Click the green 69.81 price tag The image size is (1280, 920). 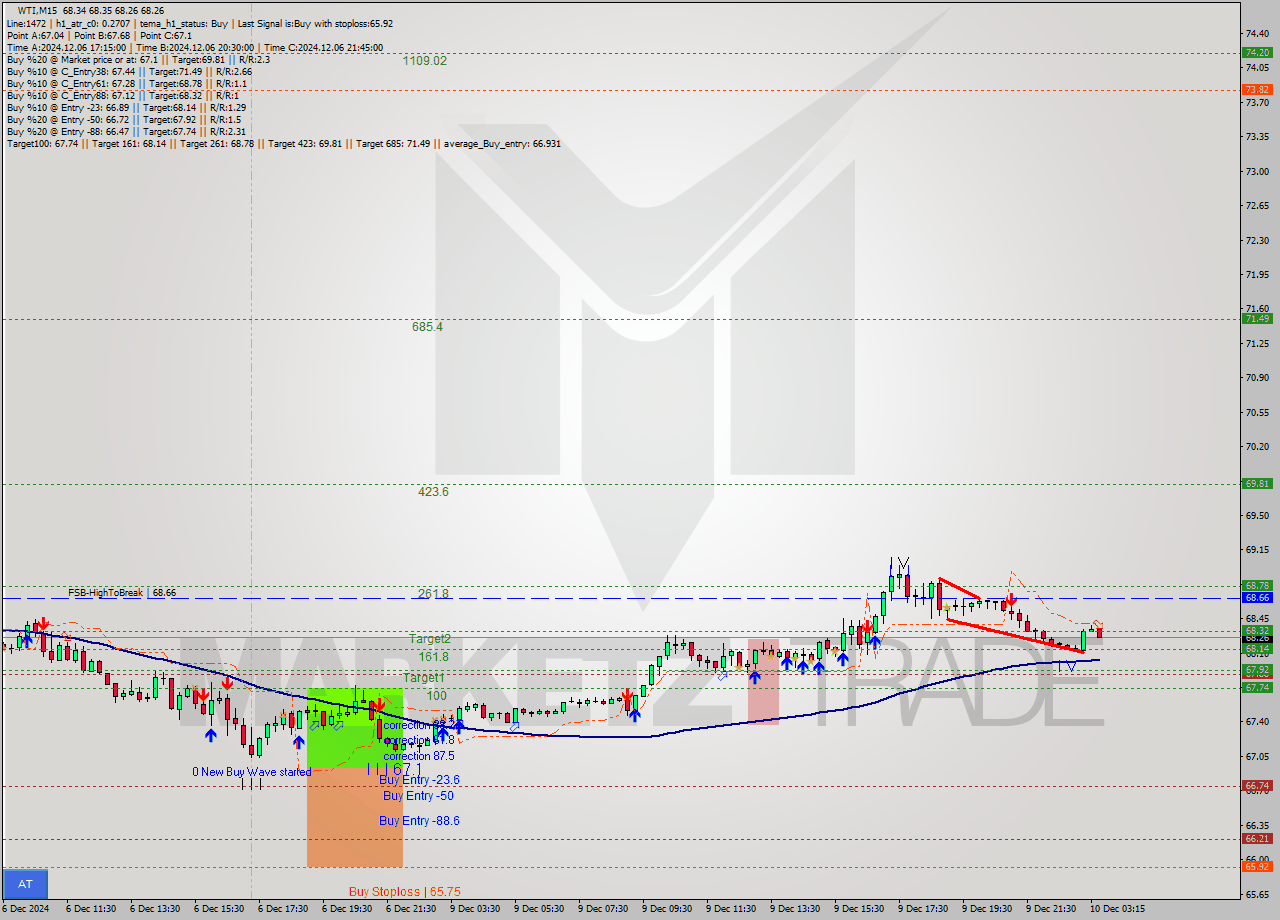1257,483
